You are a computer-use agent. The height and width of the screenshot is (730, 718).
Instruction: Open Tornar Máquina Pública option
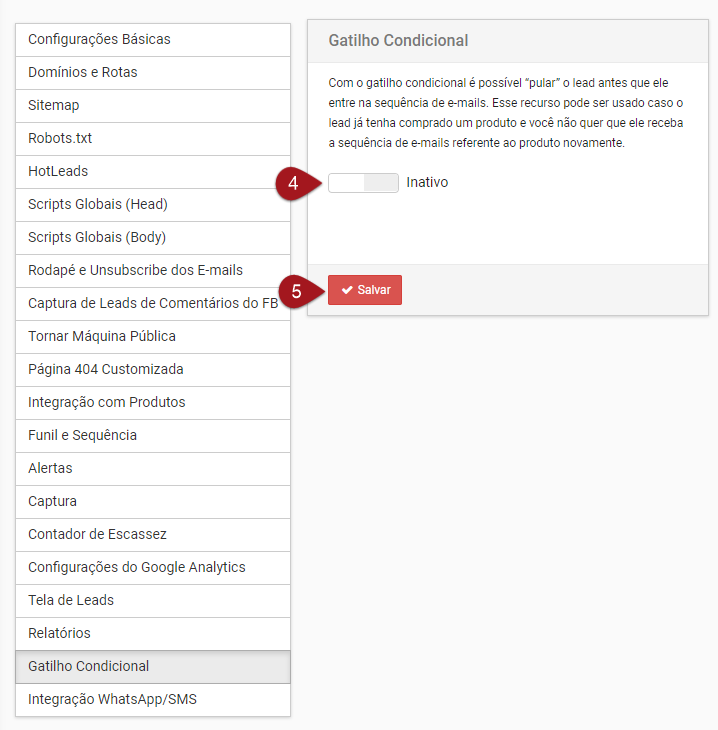click(x=102, y=337)
